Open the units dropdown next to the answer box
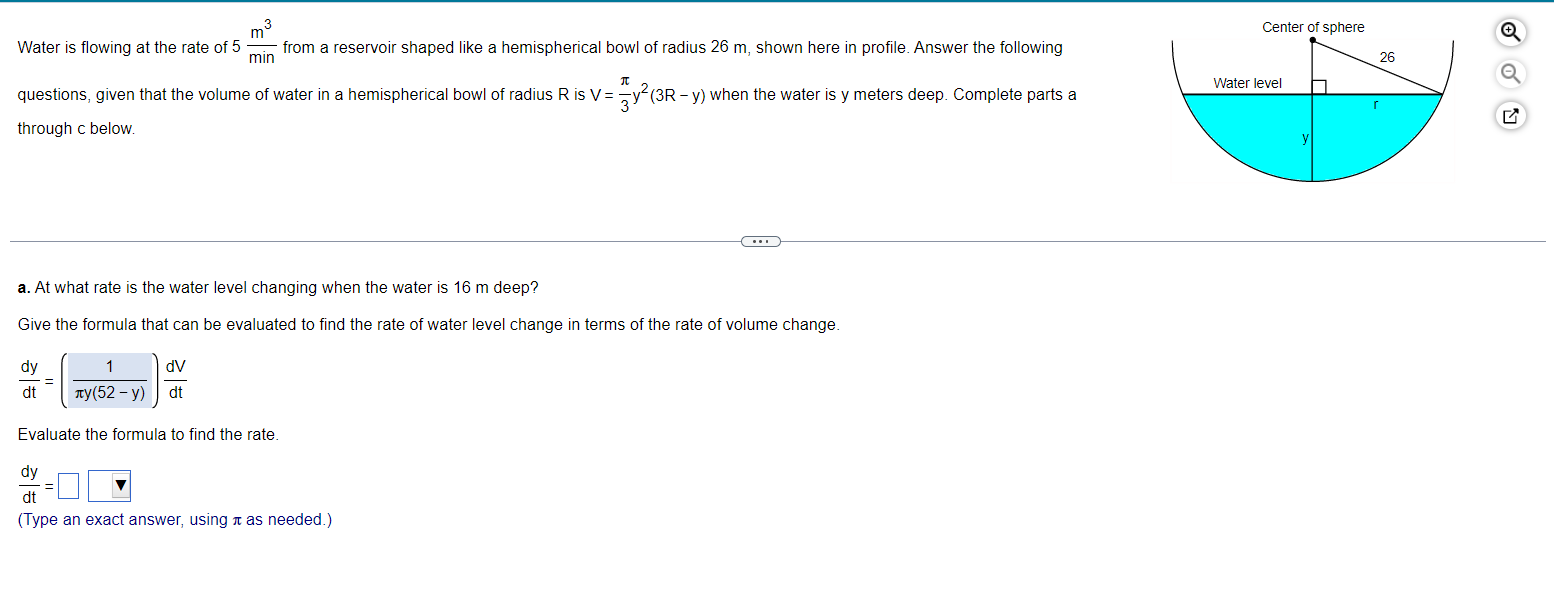The height and width of the screenshot is (595, 1554). (x=109, y=485)
